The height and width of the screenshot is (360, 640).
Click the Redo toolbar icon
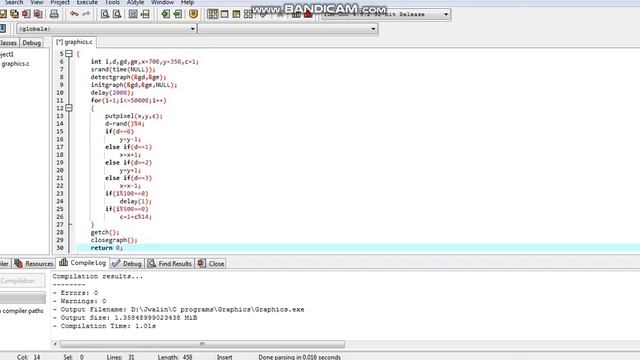tap(86, 14)
